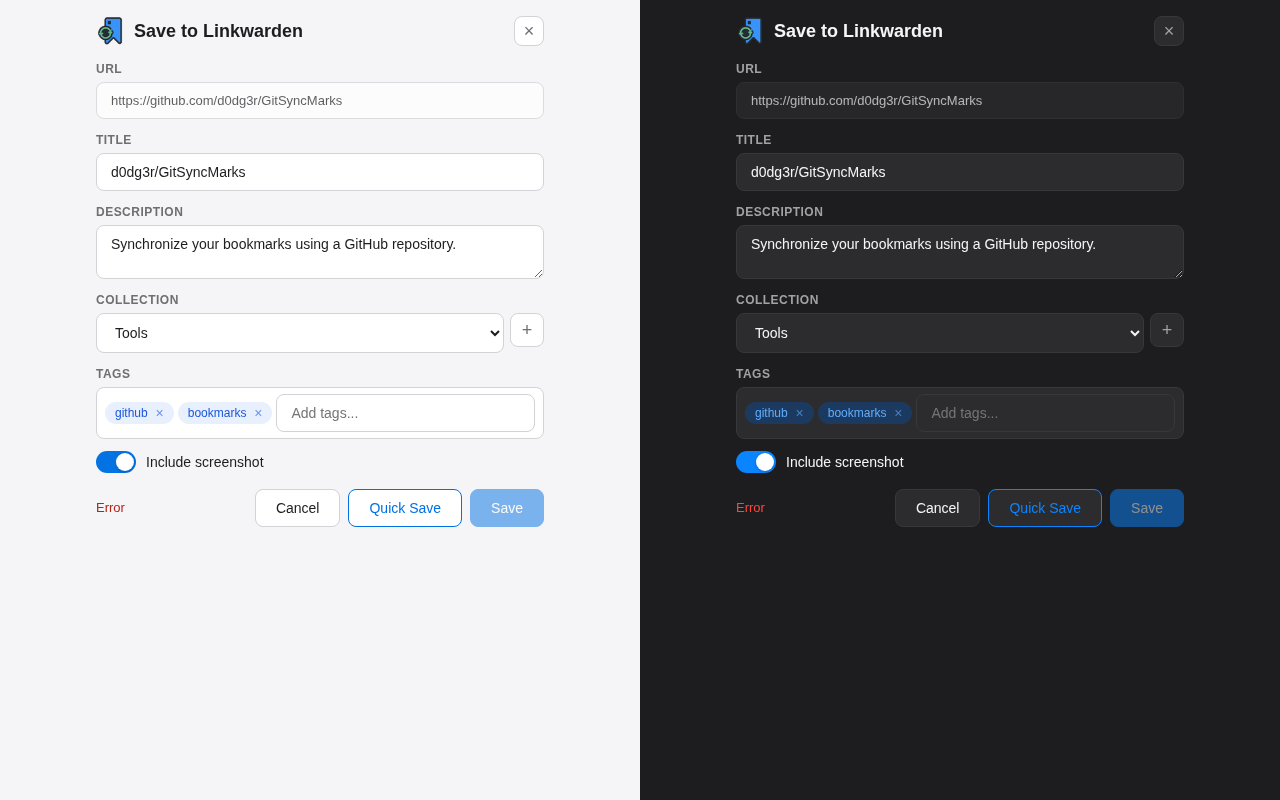Add new collection with plus in the light panel
This screenshot has width=1280, height=800.
(527, 330)
